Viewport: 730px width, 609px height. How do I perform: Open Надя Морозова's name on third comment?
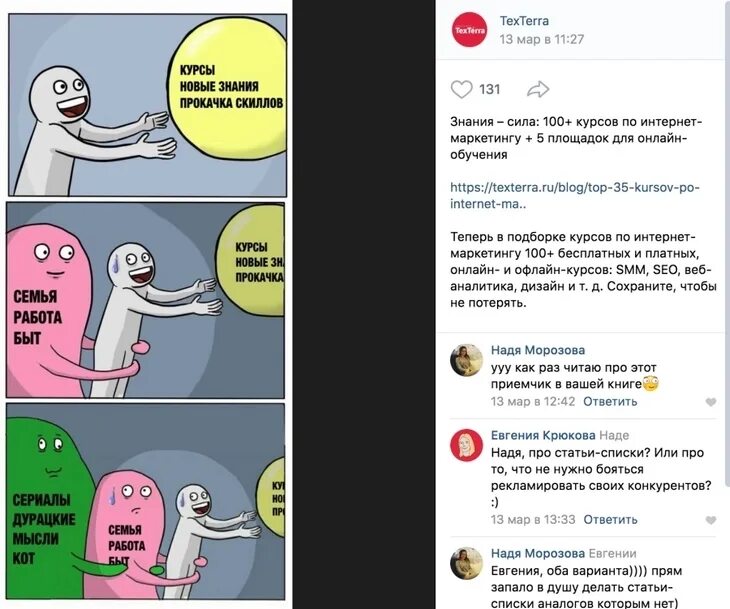(x=538, y=554)
